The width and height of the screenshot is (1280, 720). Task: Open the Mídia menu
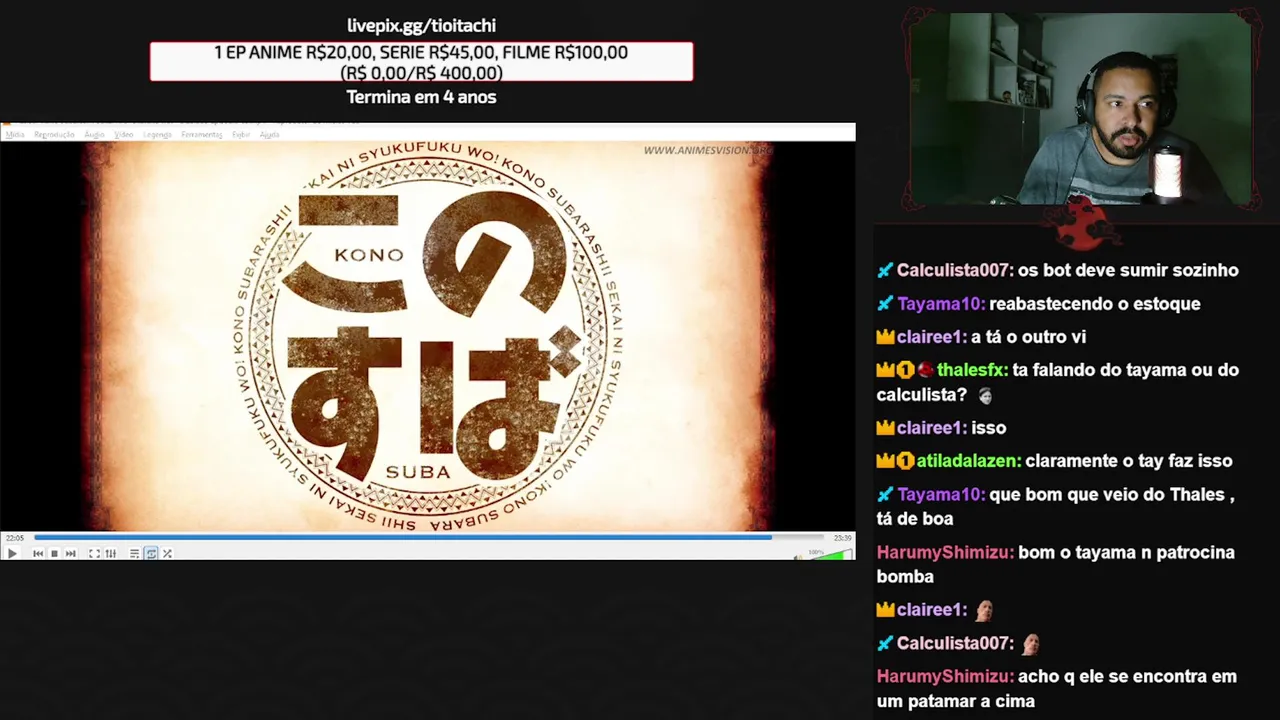[x=15, y=134]
